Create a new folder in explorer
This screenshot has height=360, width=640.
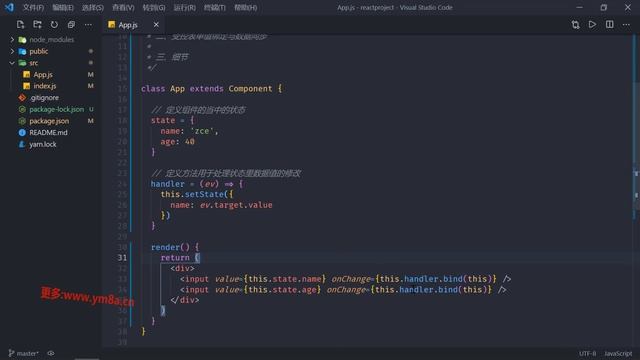(38, 24)
